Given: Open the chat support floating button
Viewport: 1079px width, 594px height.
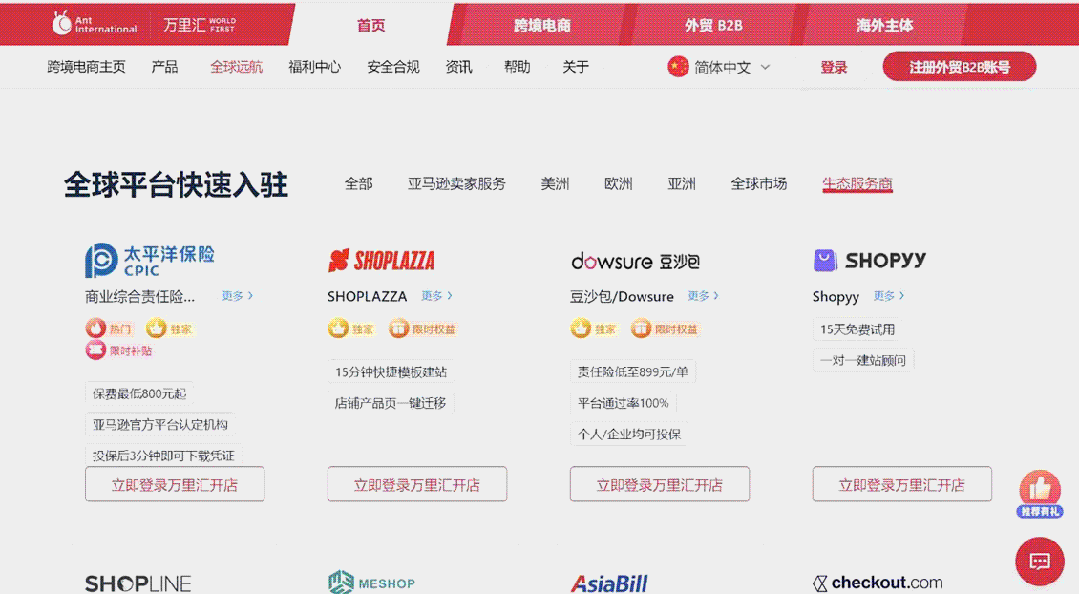Looking at the screenshot, I should [x=1040, y=562].
